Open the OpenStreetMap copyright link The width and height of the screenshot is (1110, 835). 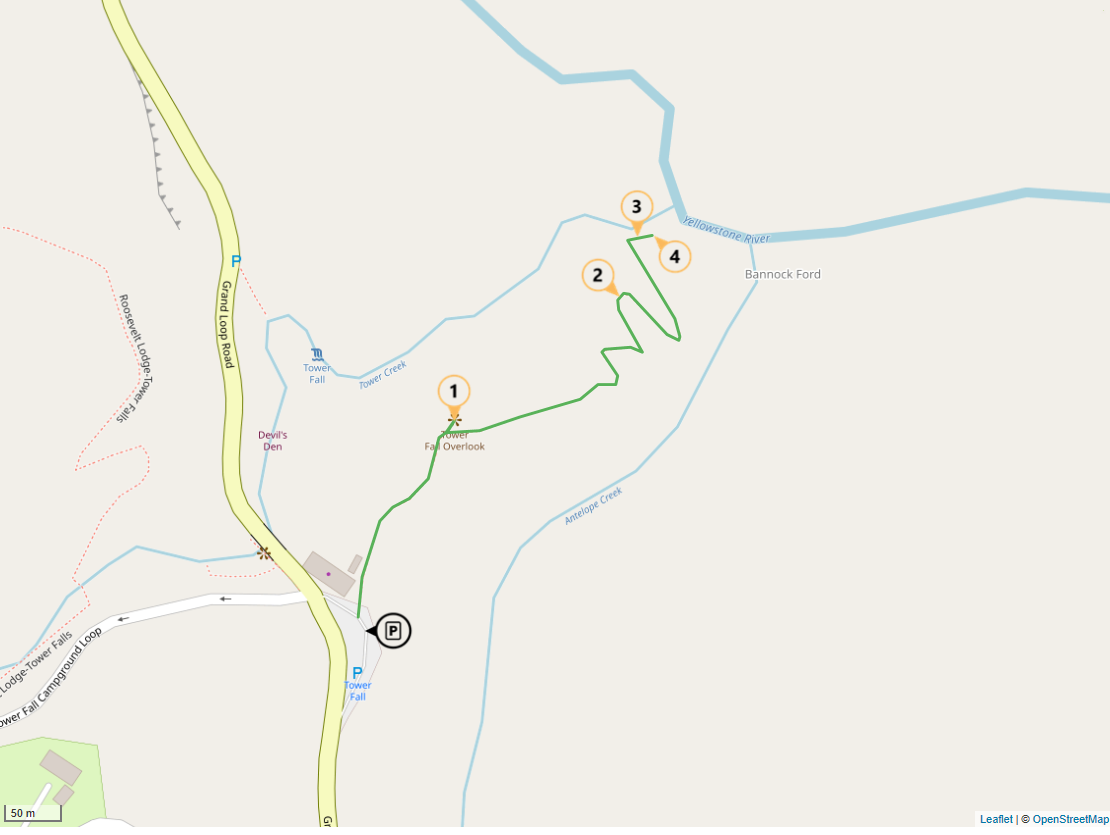coord(1070,819)
